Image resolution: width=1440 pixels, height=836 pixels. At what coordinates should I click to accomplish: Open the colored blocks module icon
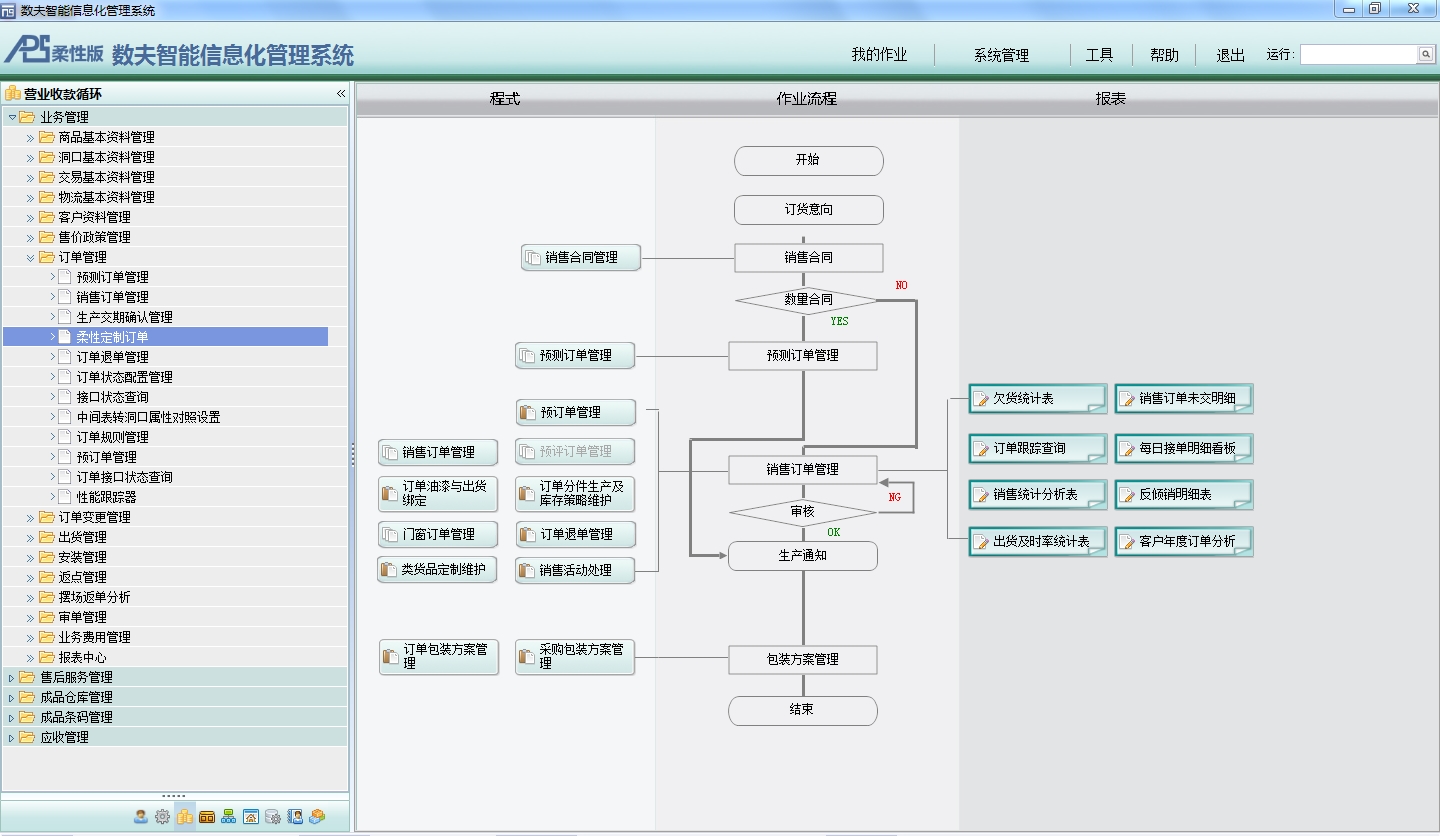point(317,816)
